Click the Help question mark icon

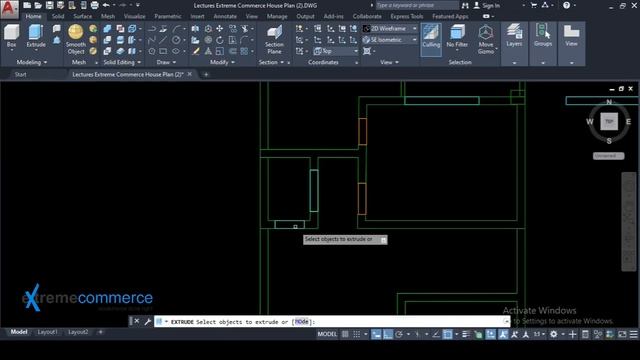click(x=567, y=5)
